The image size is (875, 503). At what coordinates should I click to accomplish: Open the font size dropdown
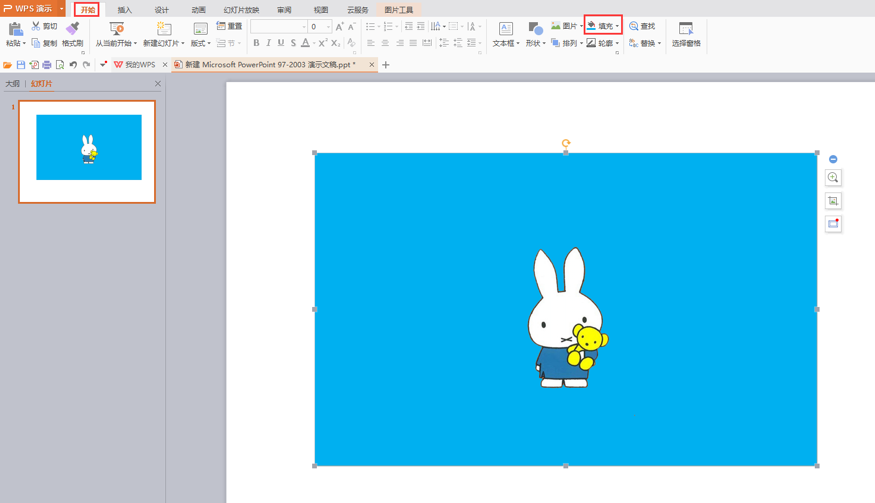click(328, 26)
